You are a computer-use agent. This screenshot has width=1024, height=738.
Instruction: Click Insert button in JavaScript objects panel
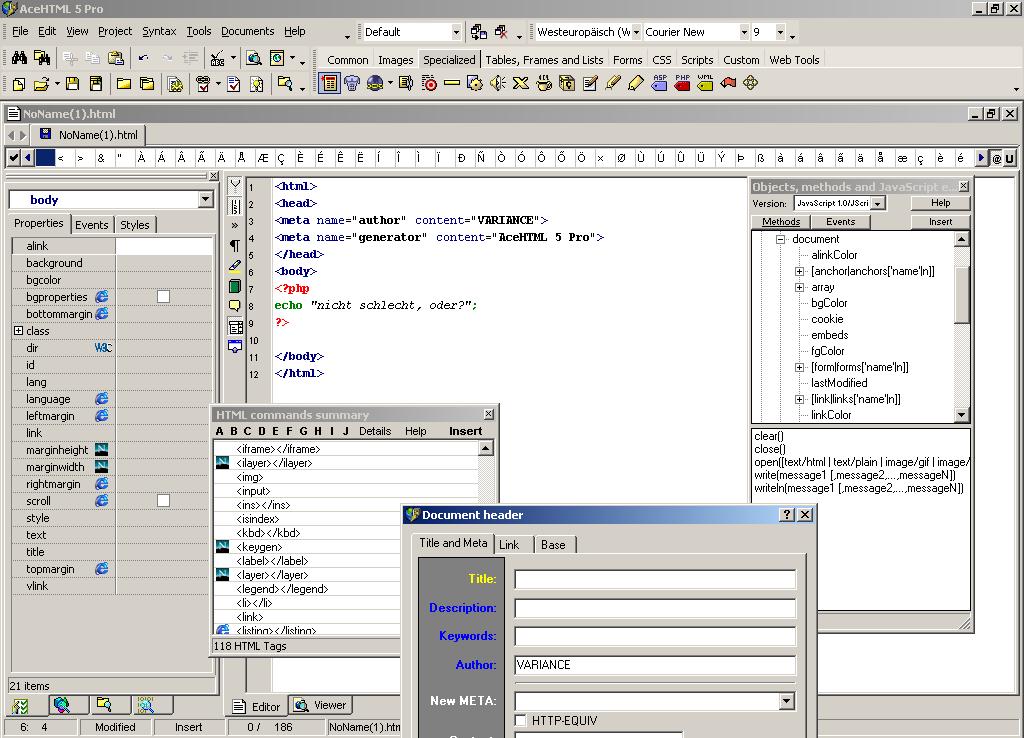click(x=940, y=222)
